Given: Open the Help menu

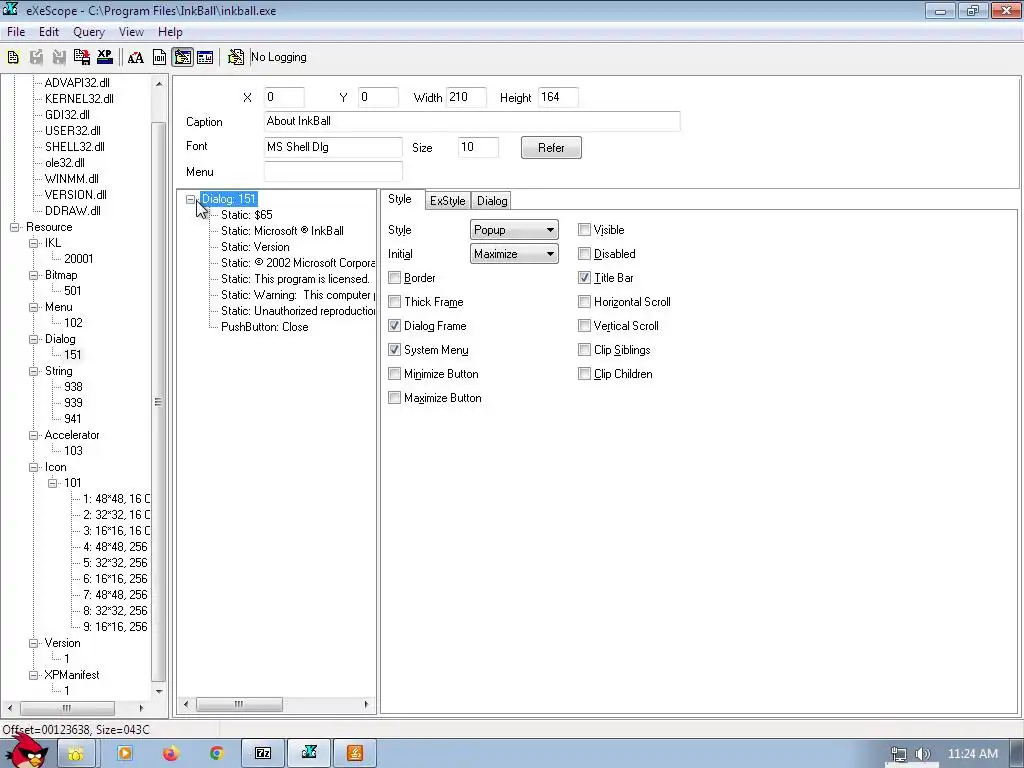Looking at the screenshot, I should click(x=170, y=32).
